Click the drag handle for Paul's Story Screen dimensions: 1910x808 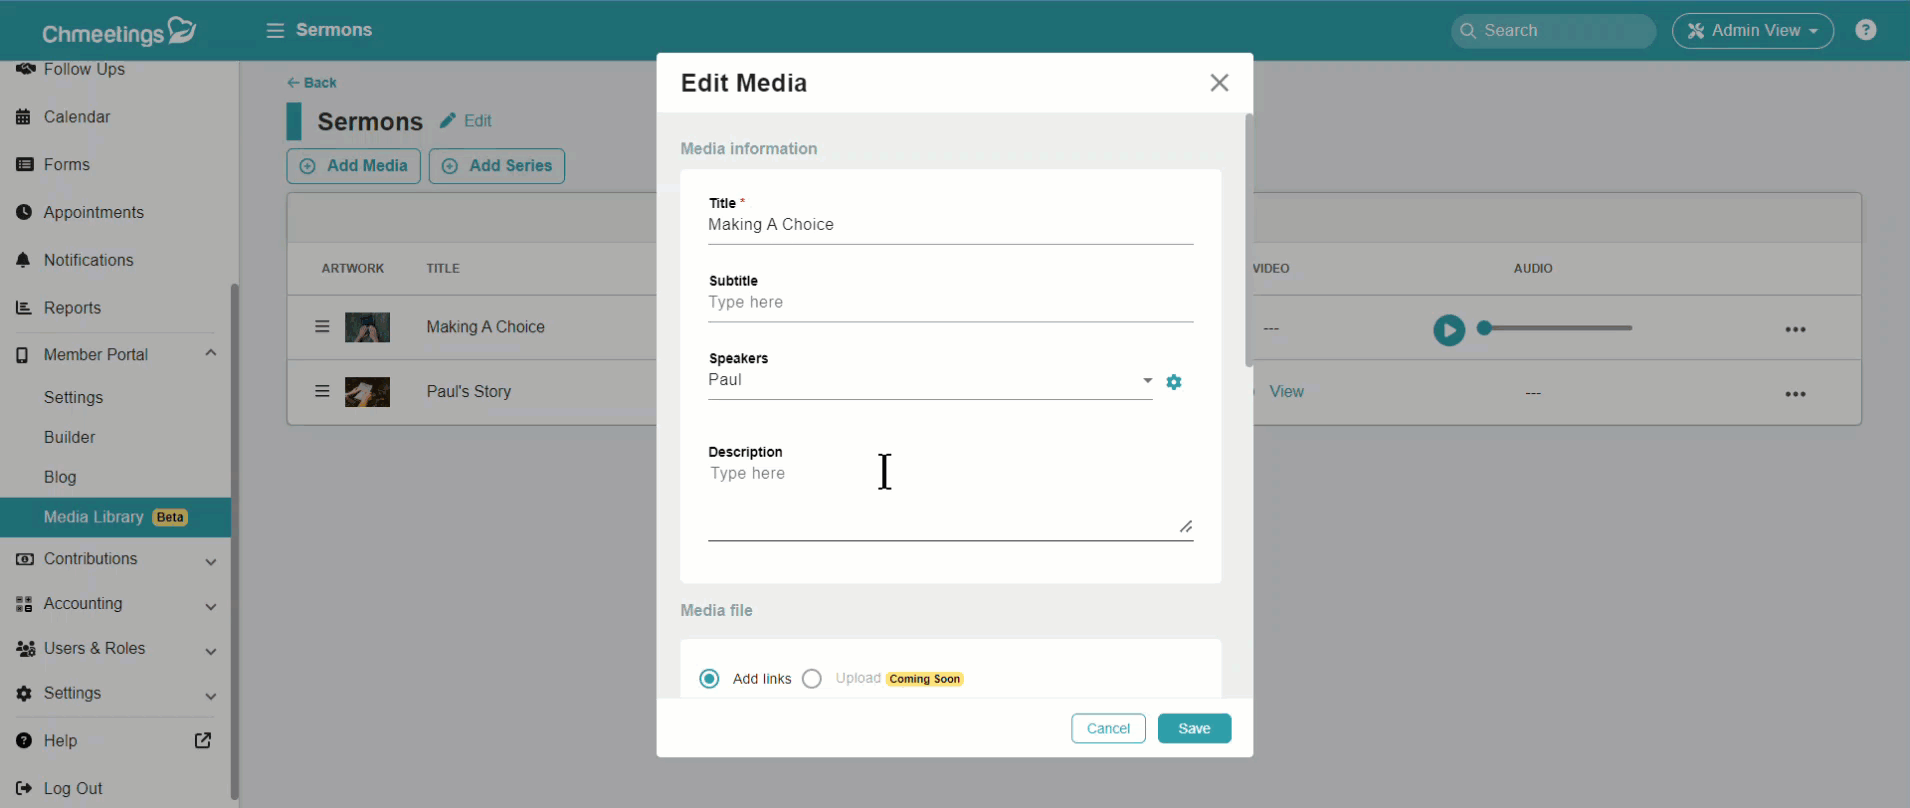(322, 391)
